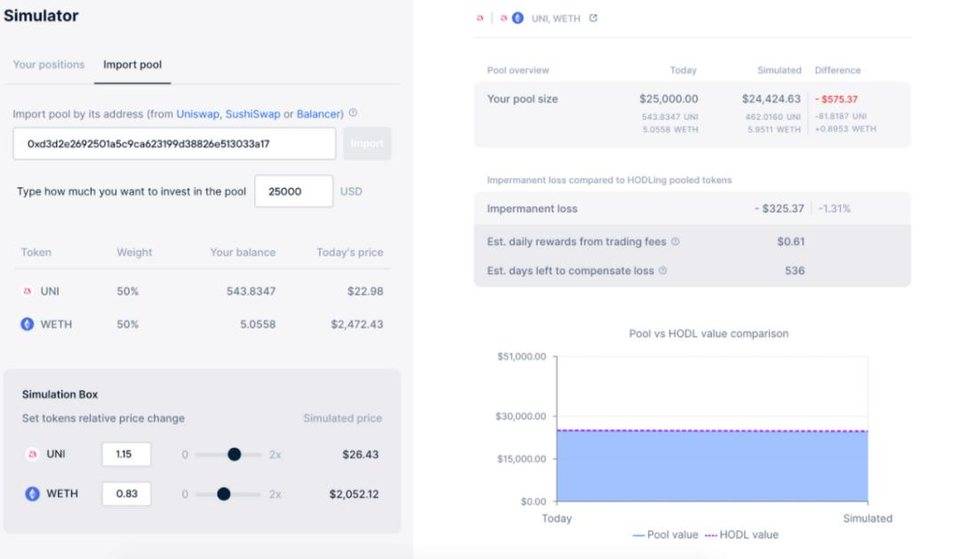Click the investment amount field showing 25000

294,191
